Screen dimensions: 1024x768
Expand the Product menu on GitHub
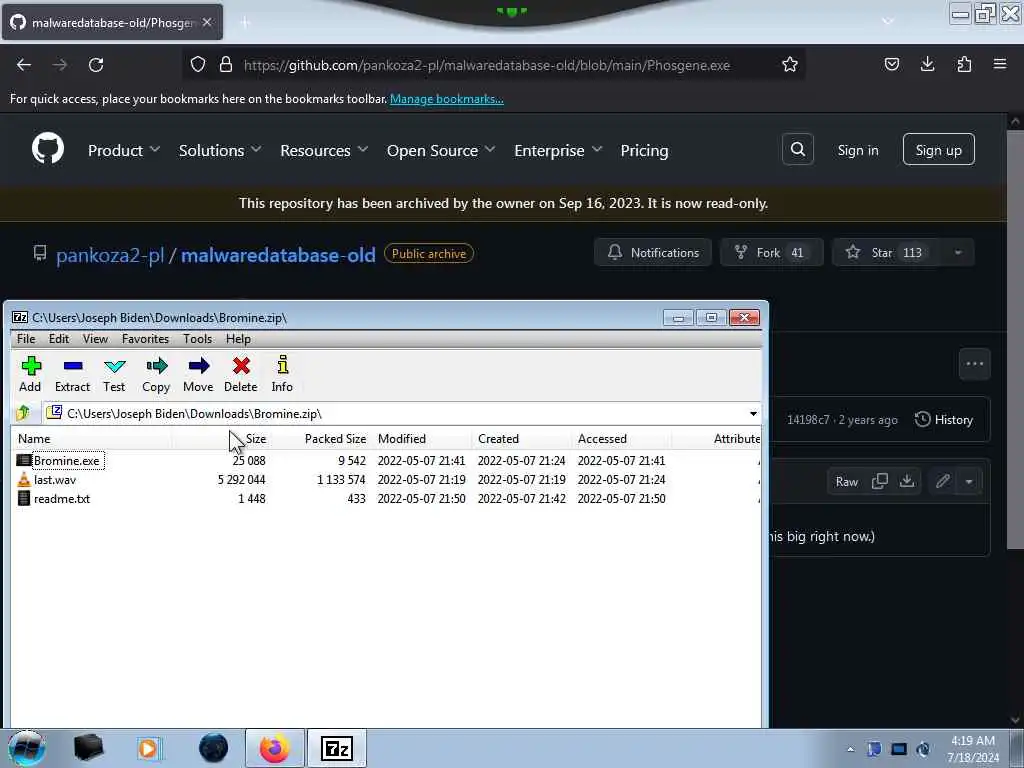[x=124, y=150]
